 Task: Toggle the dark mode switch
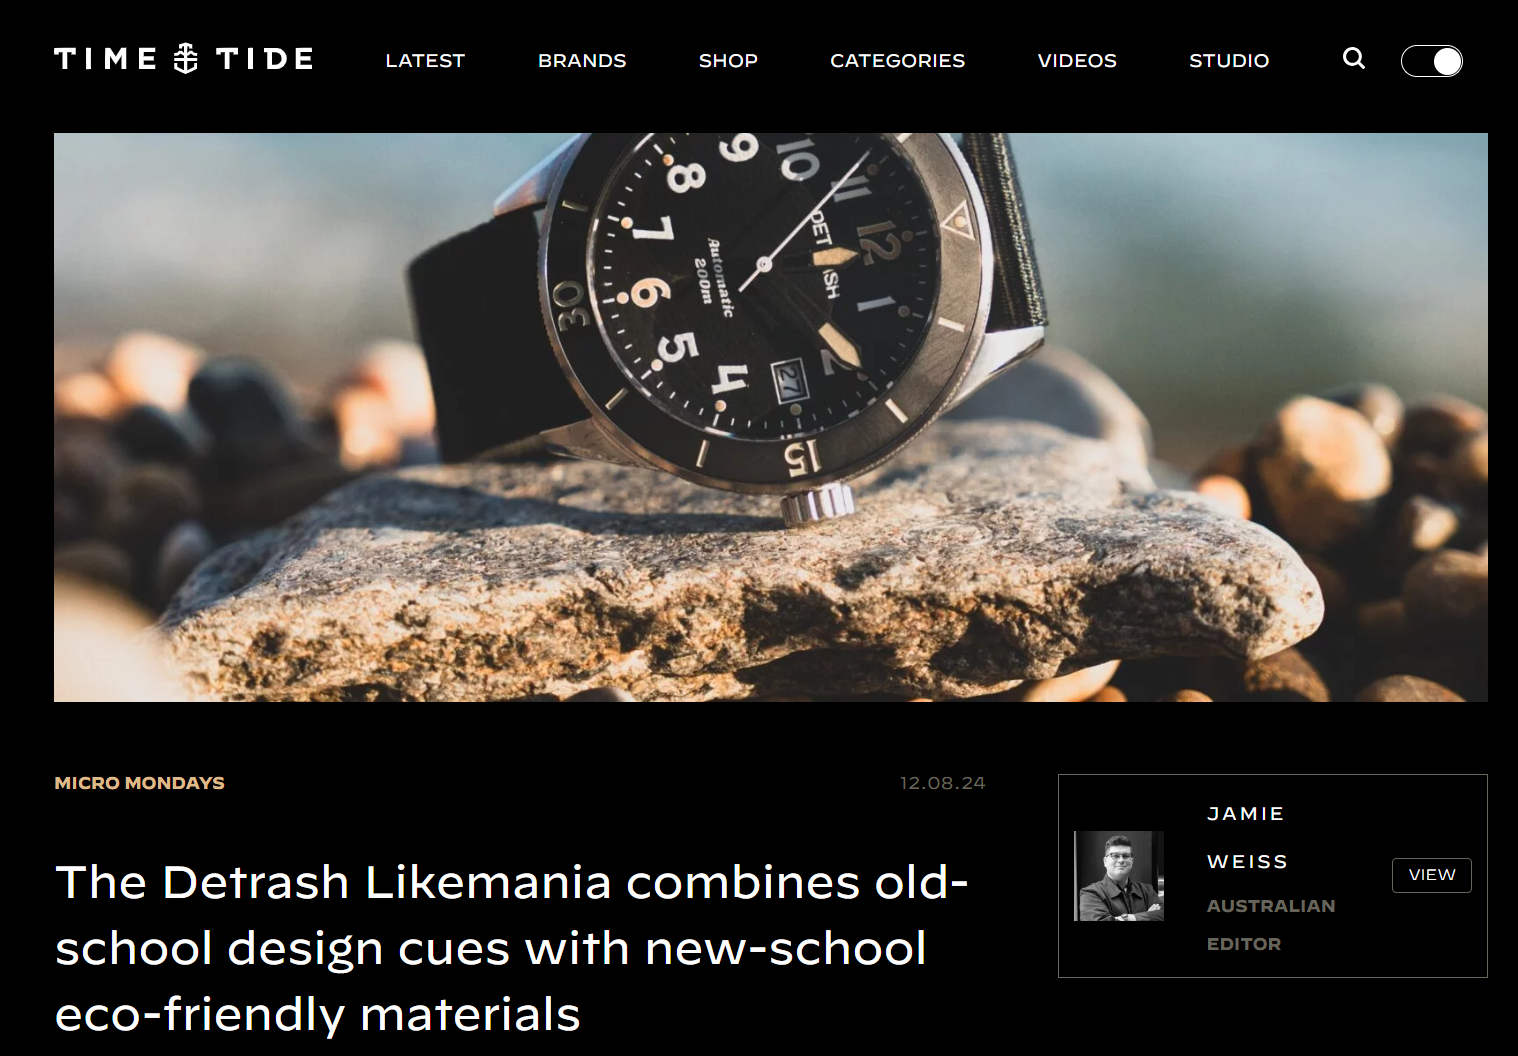tap(1432, 61)
